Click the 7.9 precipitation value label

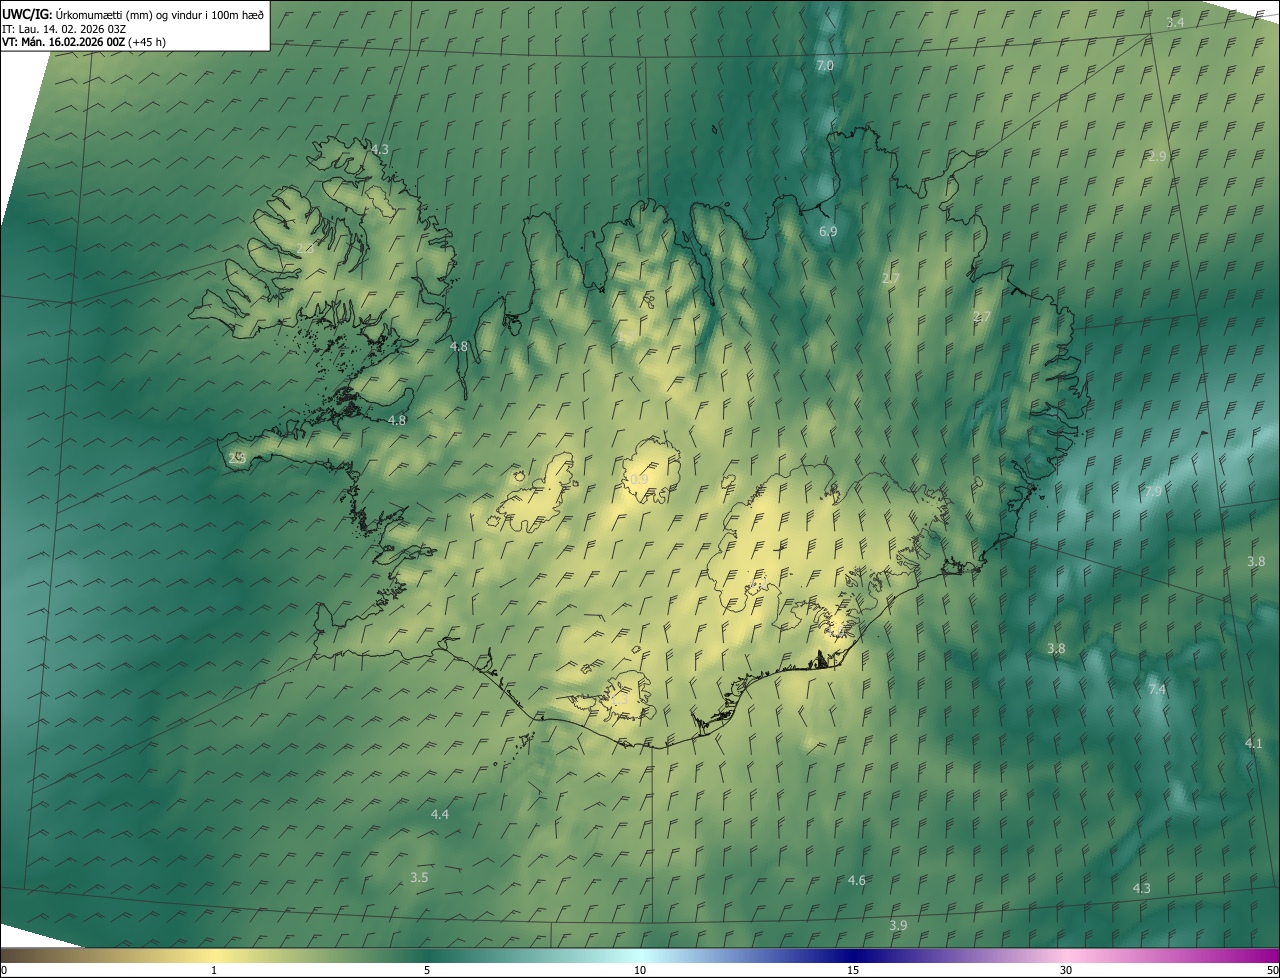[1153, 491]
